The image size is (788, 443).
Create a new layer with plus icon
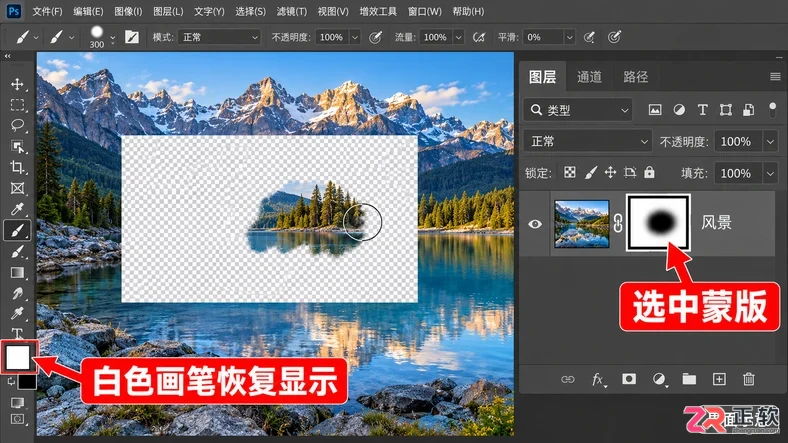(x=719, y=379)
